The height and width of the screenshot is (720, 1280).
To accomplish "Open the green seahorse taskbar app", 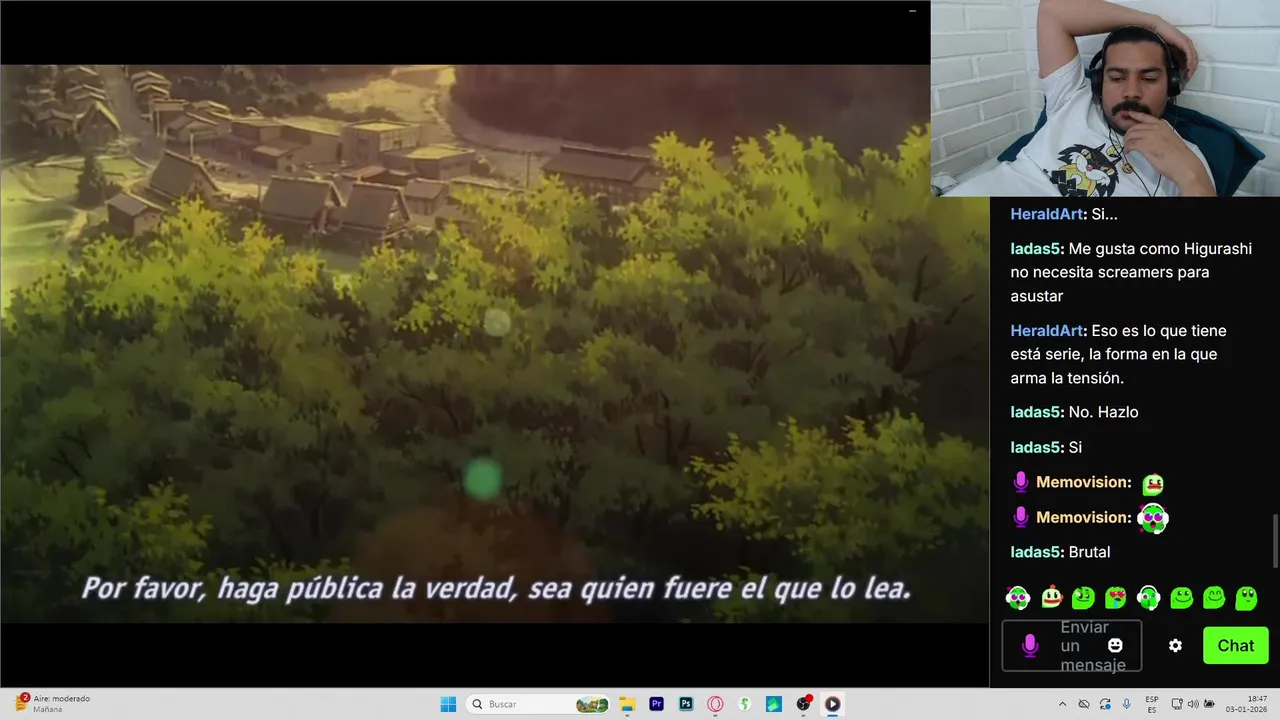I will coord(744,704).
